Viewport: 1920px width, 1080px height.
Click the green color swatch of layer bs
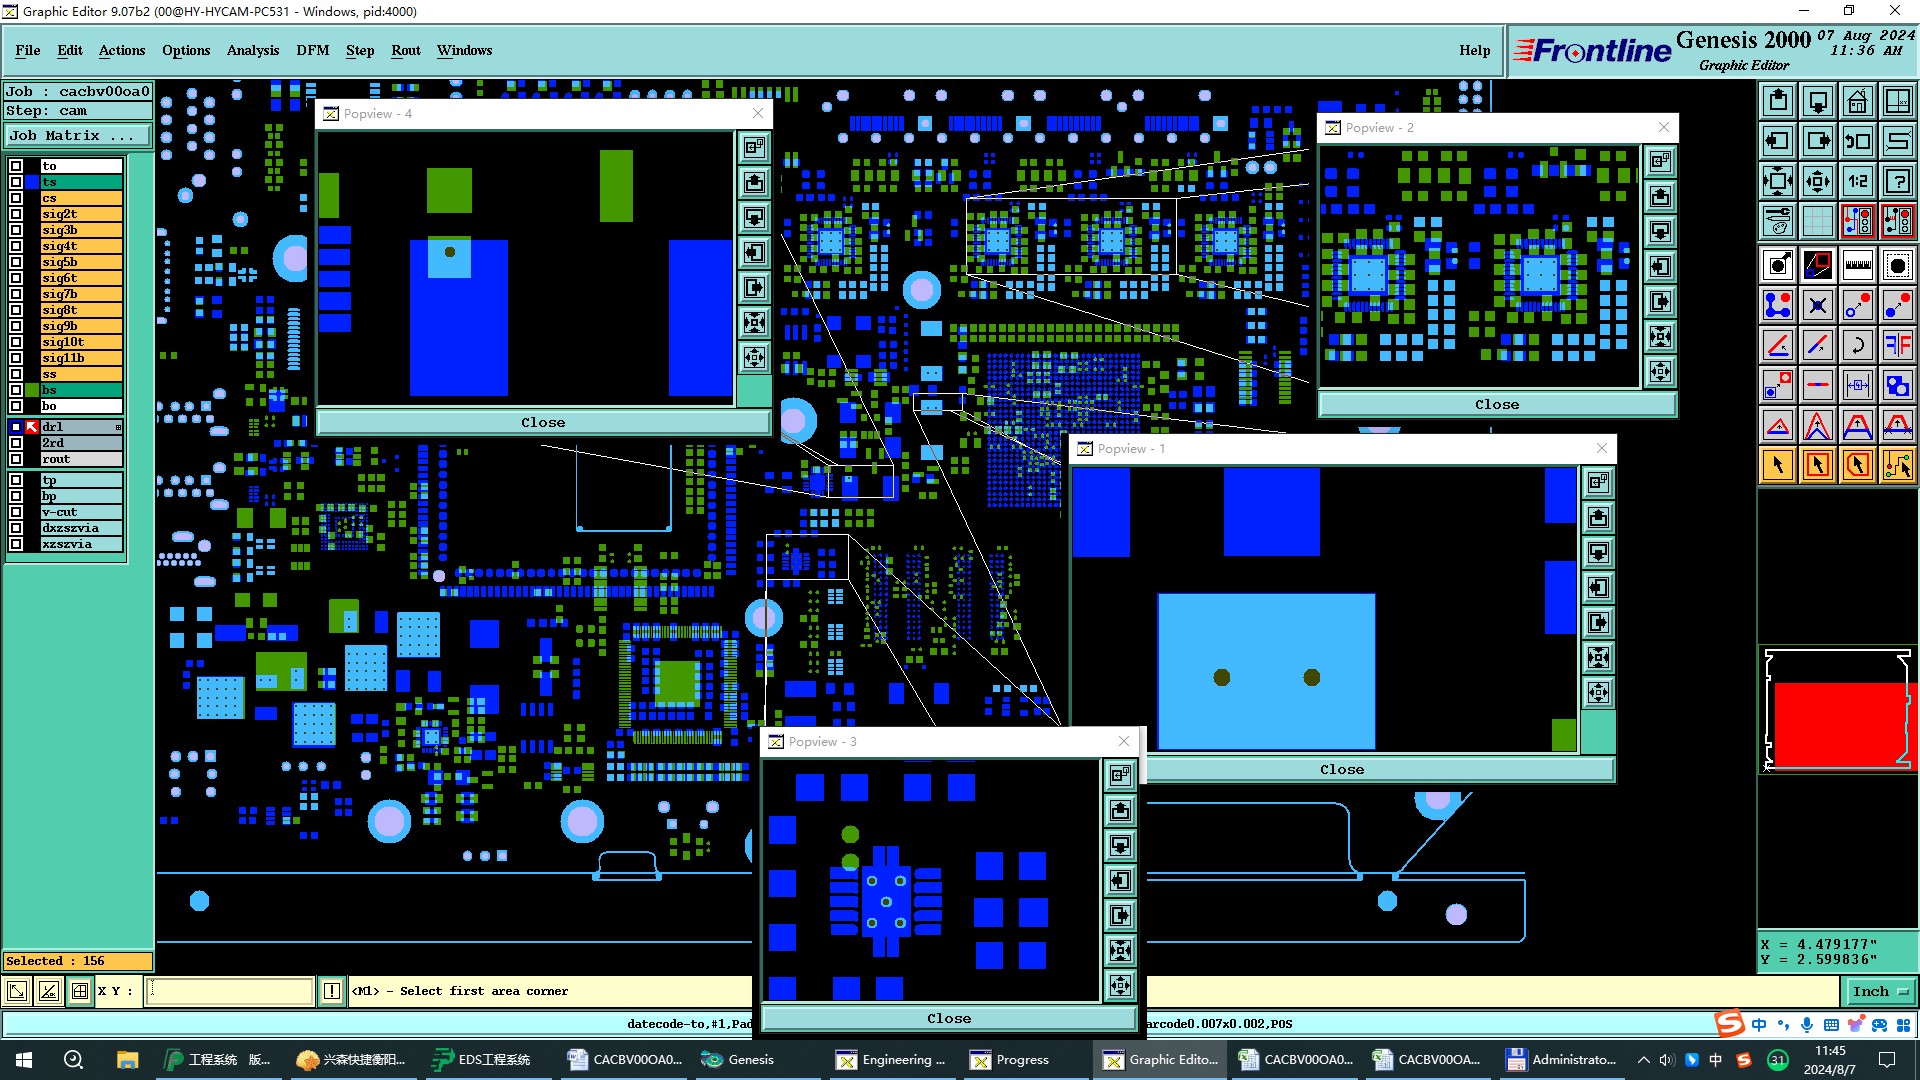click(x=32, y=390)
